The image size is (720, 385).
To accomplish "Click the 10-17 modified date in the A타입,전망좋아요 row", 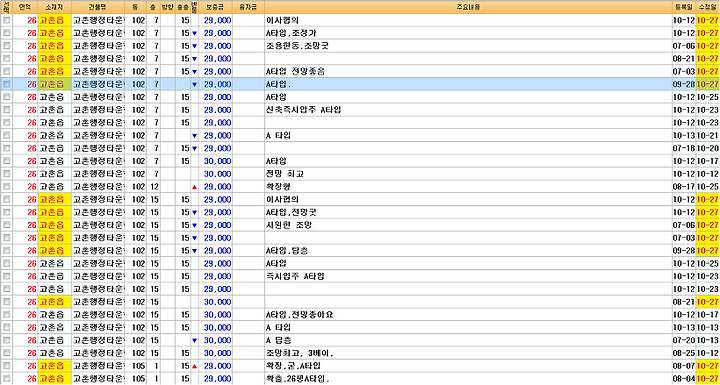I will point(708,315).
